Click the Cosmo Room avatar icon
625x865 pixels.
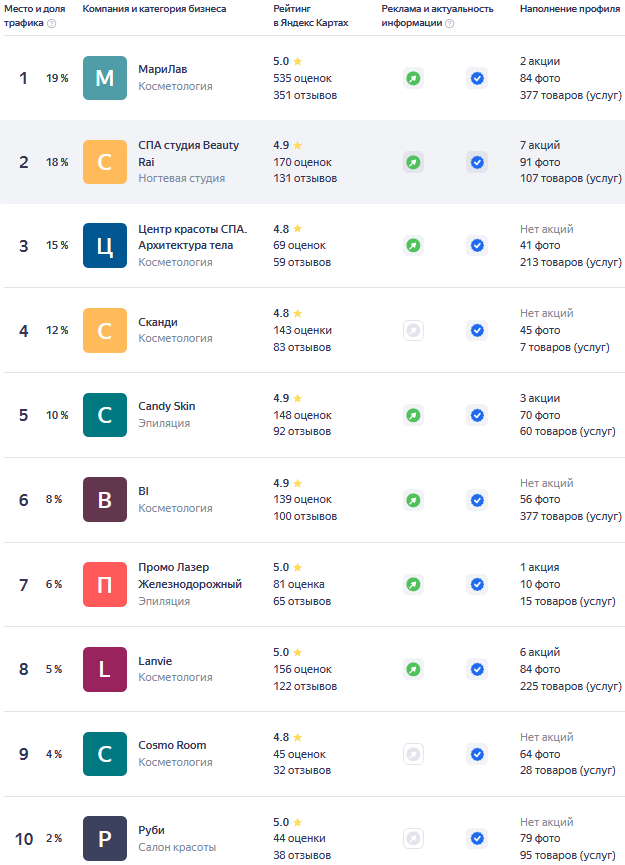105,754
